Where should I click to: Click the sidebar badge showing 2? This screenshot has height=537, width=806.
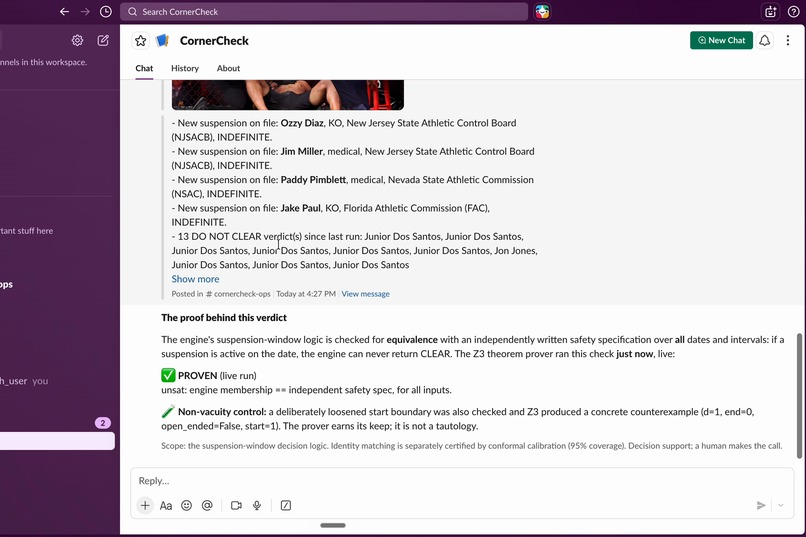click(103, 423)
